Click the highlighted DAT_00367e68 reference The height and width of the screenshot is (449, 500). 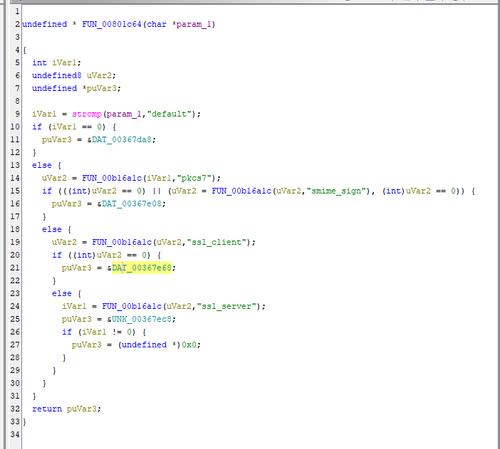(142, 268)
